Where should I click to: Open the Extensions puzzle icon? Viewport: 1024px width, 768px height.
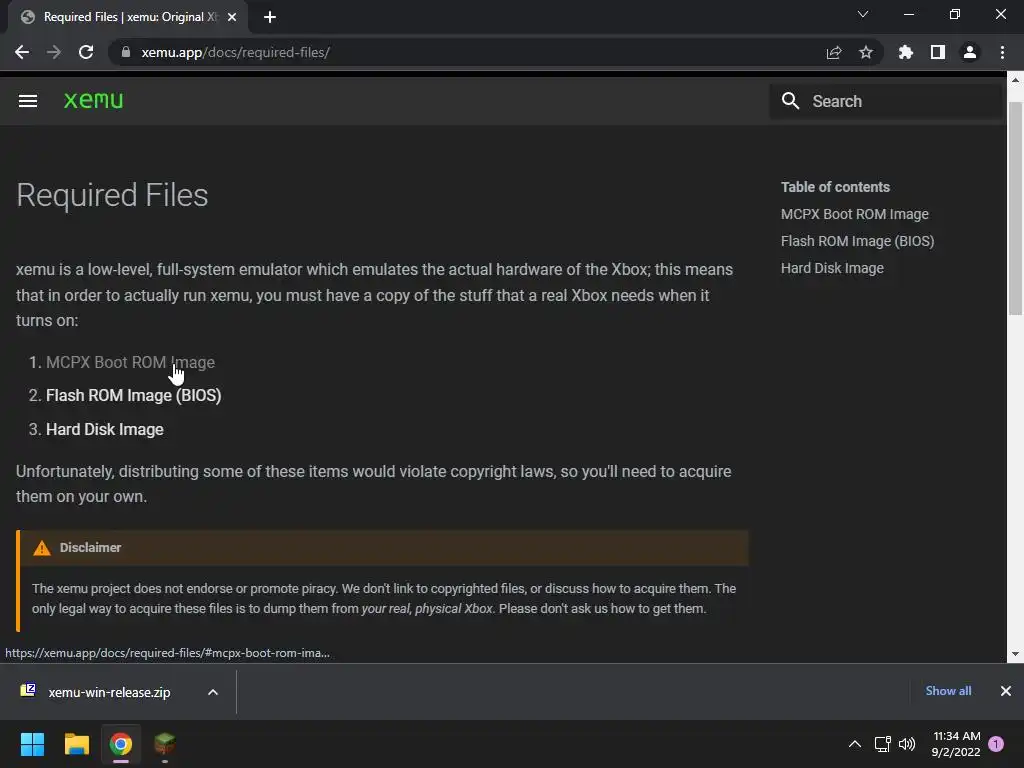[x=905, y=52]
